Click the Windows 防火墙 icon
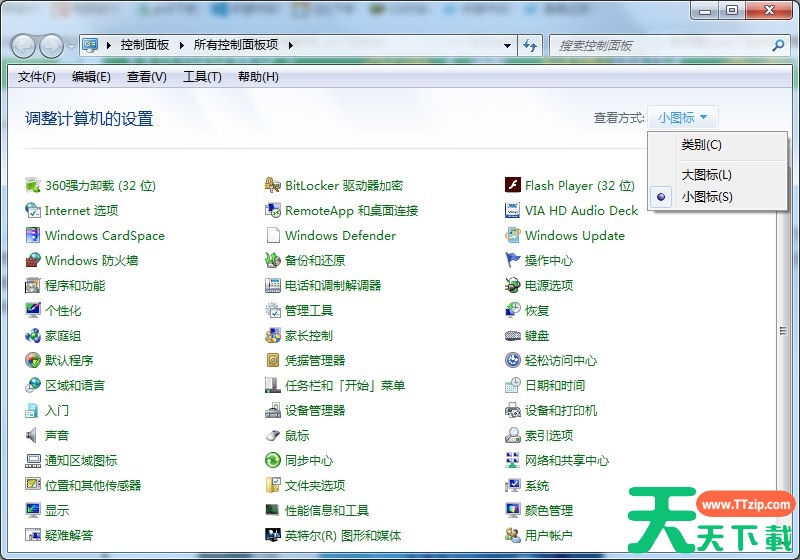800x560 pixels. pos(33,261)
